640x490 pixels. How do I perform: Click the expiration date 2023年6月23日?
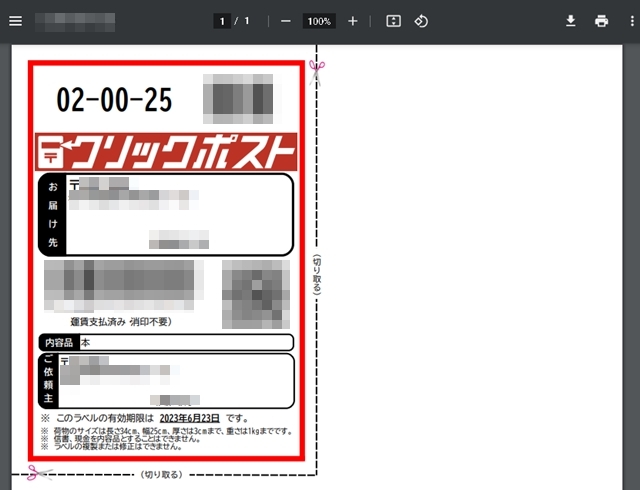pyautogui.click(x=189, y=418)
